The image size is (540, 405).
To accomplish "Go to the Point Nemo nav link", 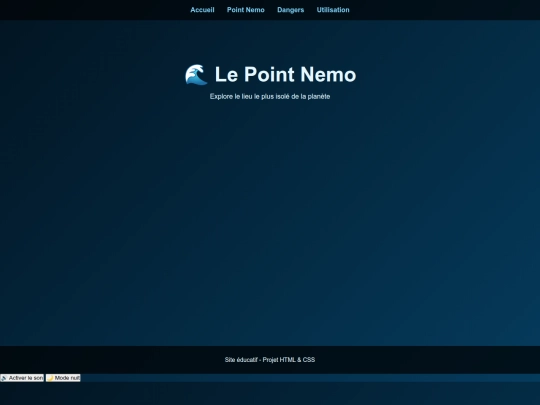I will click(246, 10).
